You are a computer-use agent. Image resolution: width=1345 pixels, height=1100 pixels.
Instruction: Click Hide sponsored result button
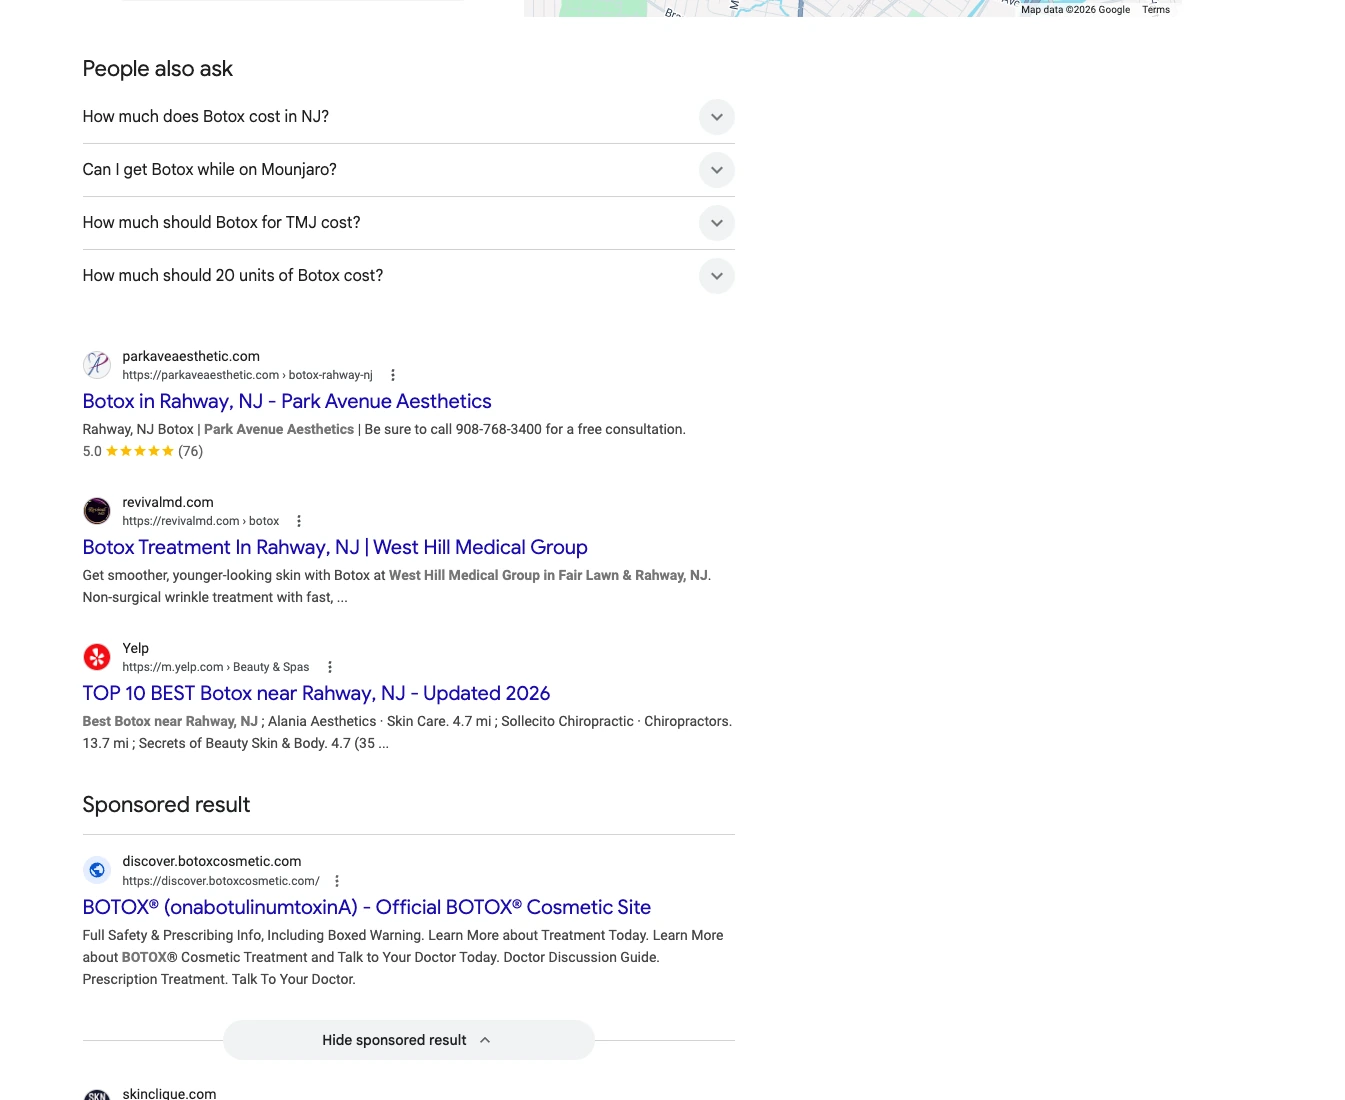click(x=408, y=1040)
